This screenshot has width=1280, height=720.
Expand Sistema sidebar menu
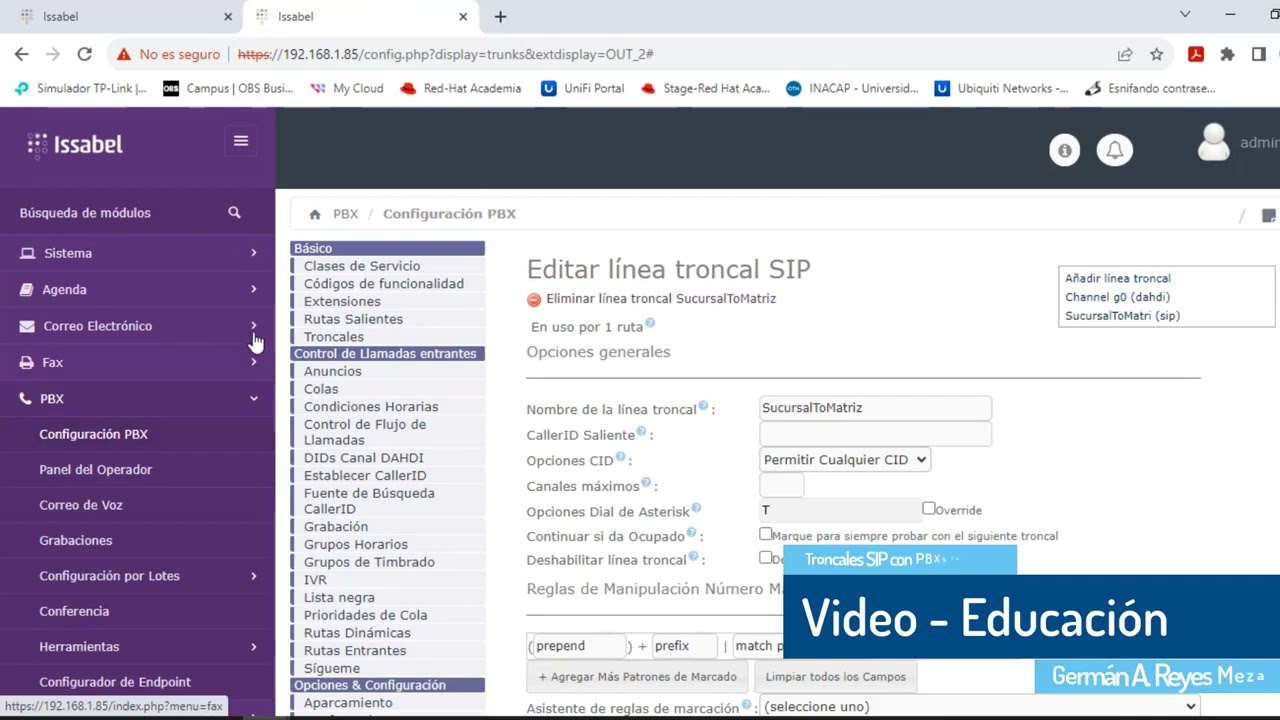click(137, 253)
